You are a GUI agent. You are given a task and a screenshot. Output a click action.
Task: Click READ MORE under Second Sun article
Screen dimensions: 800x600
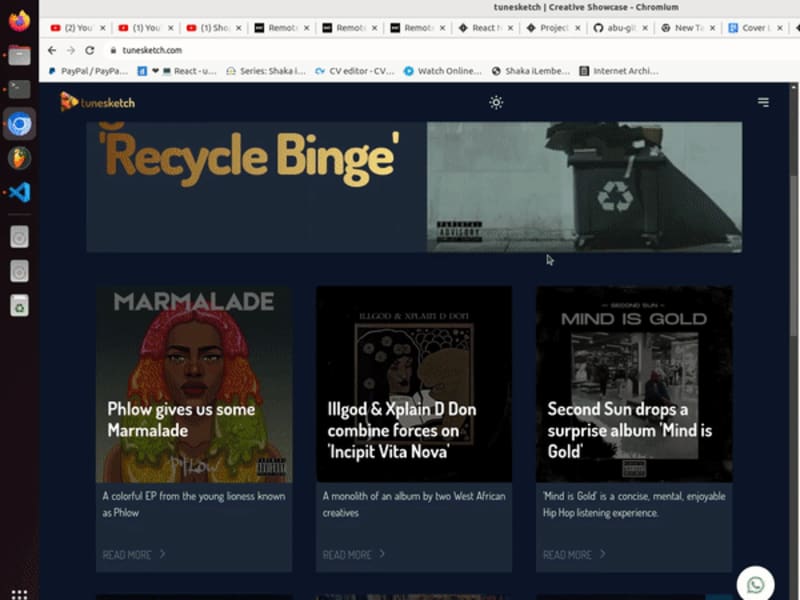click(567, 555)
